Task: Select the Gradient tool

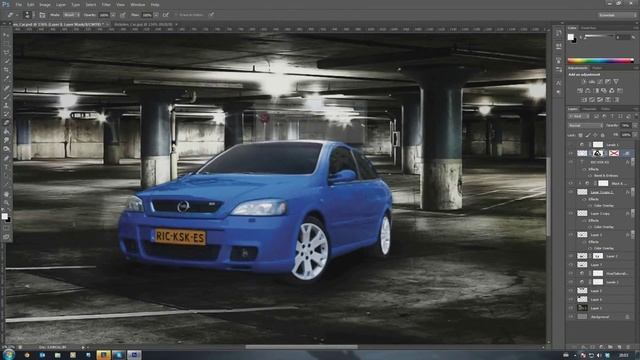Action: tap(6, 131)
